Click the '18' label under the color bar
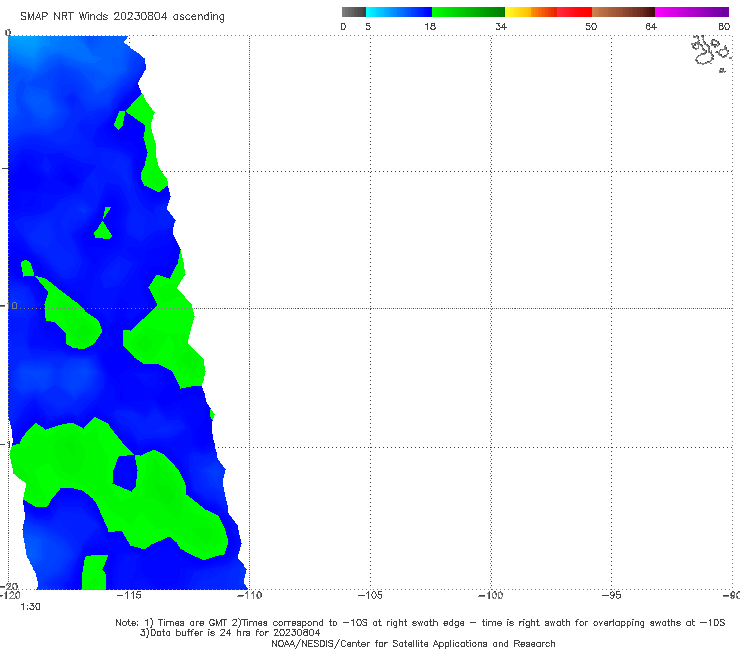The width and height of the screenshot is (740, 650). (x=430, y=27)
